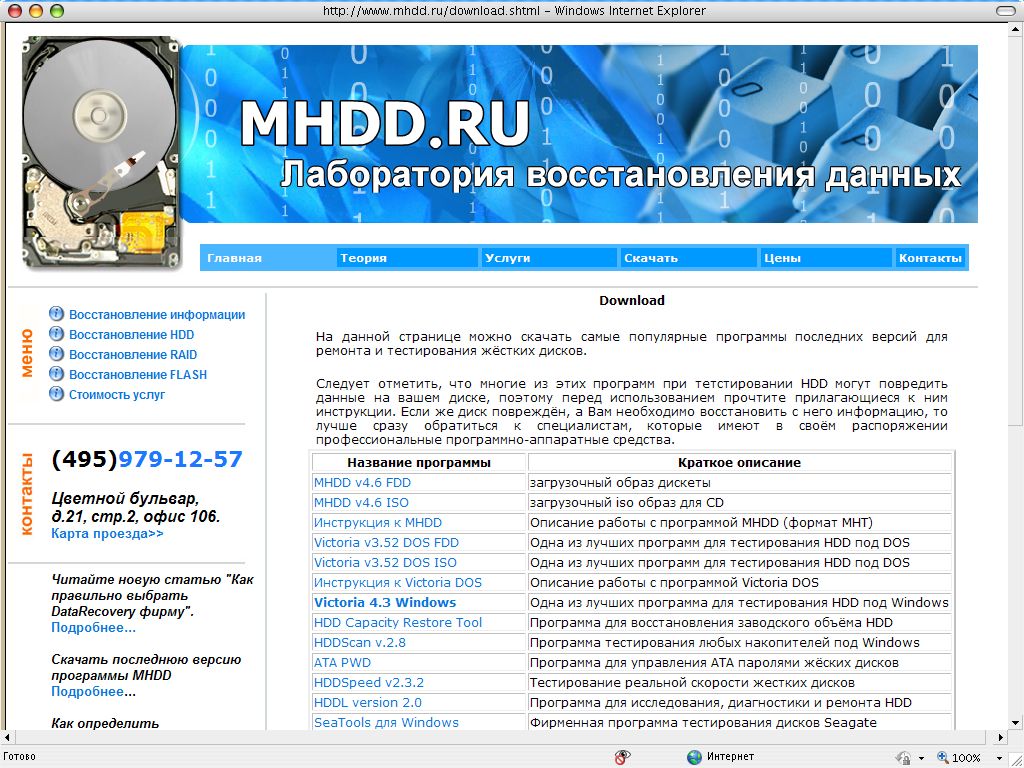Open Инструкция к Victoria DOS link

pos(398,583)
